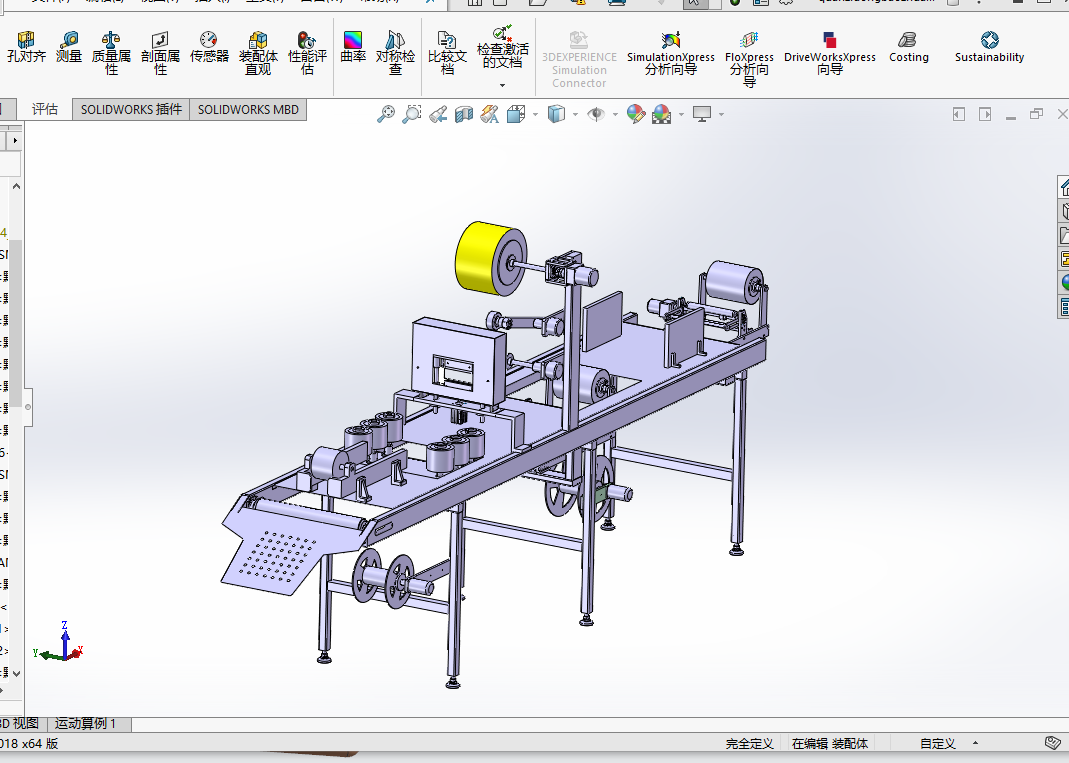
Task: Toggle the Section View
Action: coord(464,114)
